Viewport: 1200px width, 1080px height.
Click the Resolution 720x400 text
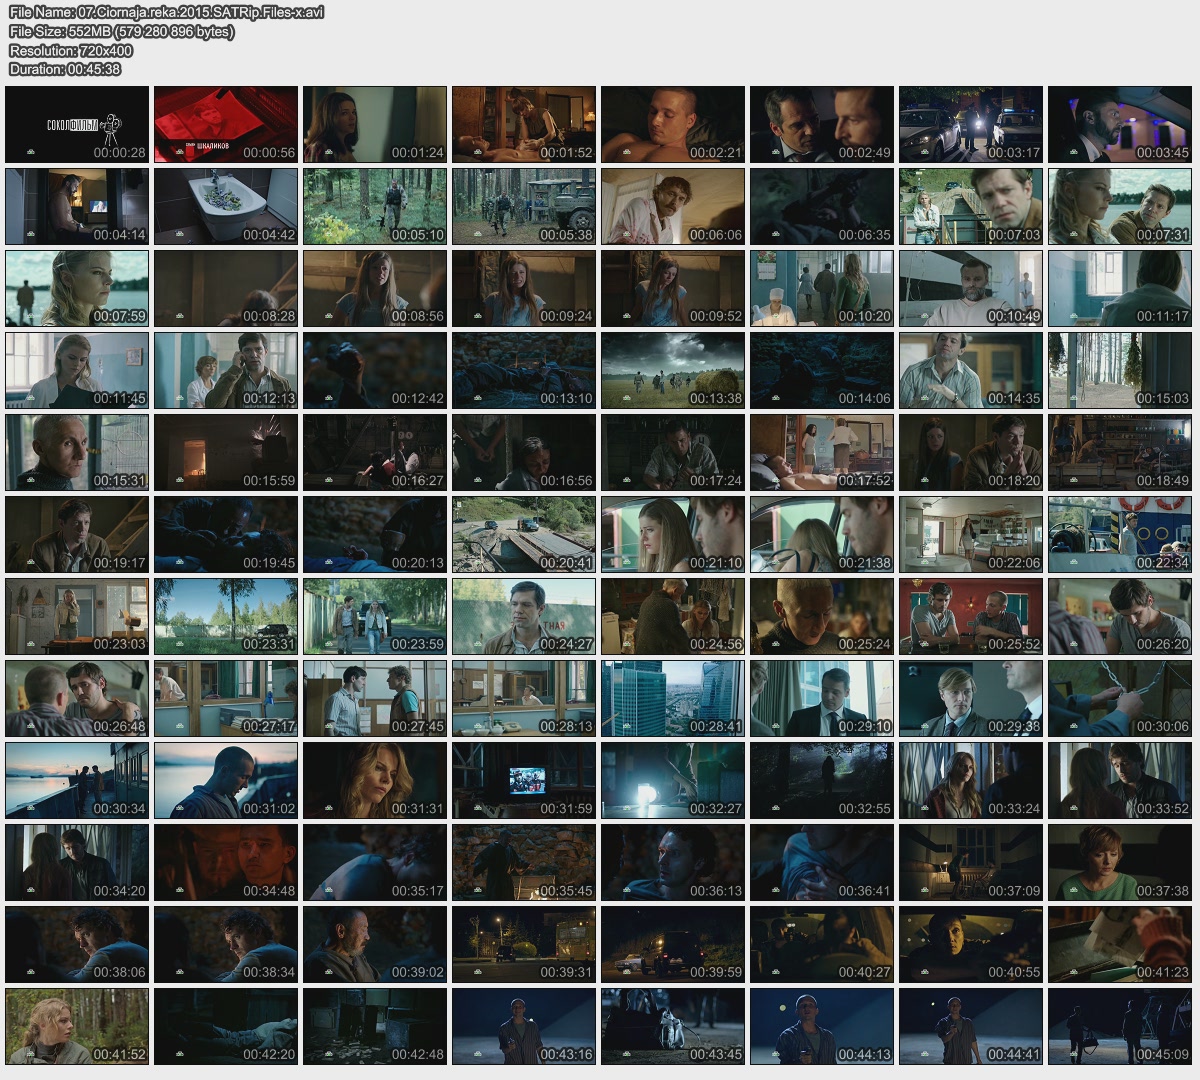(71, 50)
